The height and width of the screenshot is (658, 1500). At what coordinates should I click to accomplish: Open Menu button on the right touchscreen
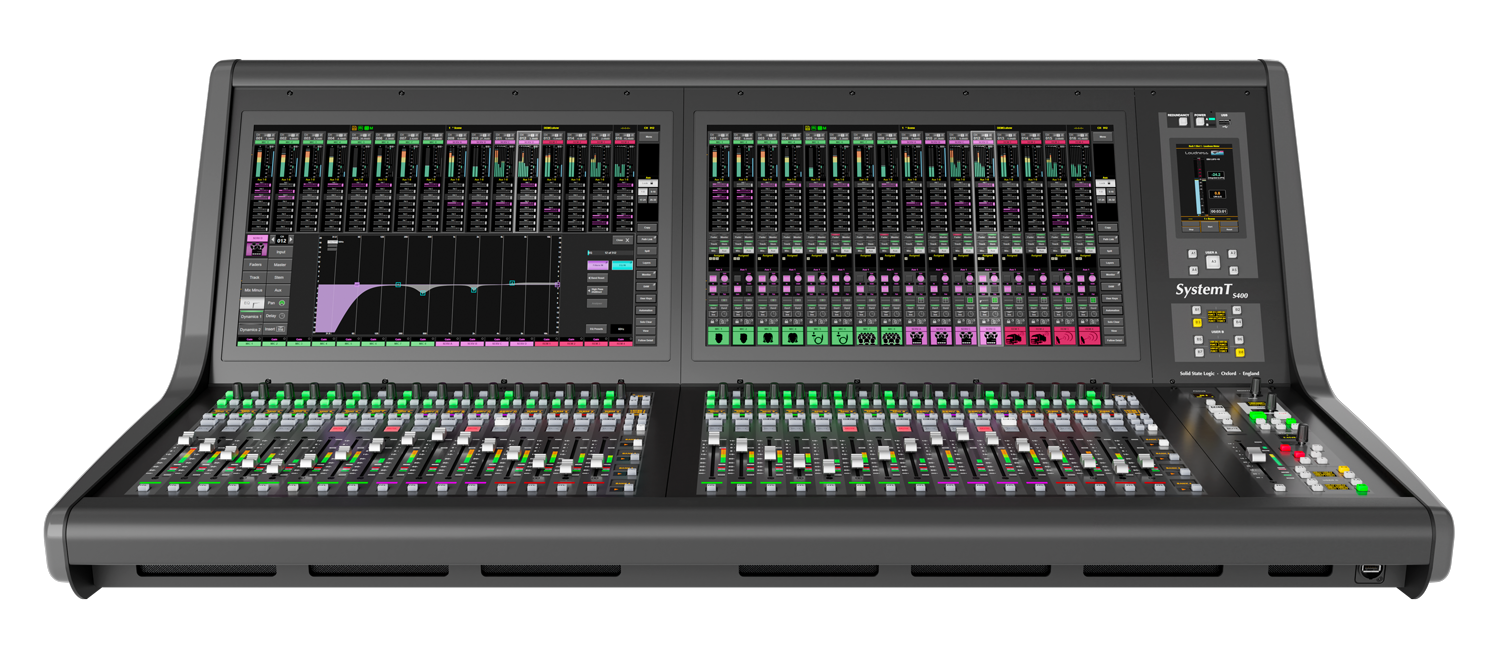(1102, 138)
